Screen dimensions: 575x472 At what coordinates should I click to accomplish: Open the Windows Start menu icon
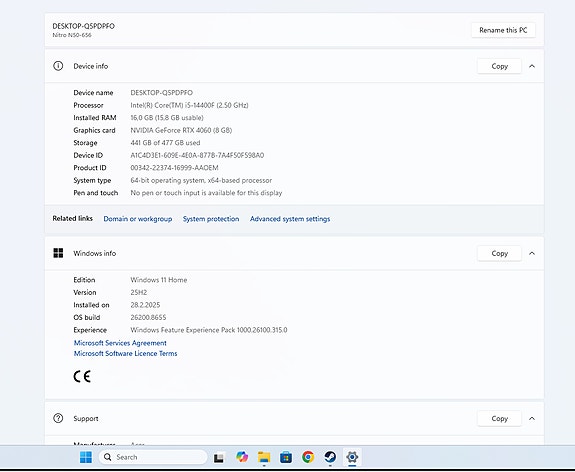click(86, 457)
